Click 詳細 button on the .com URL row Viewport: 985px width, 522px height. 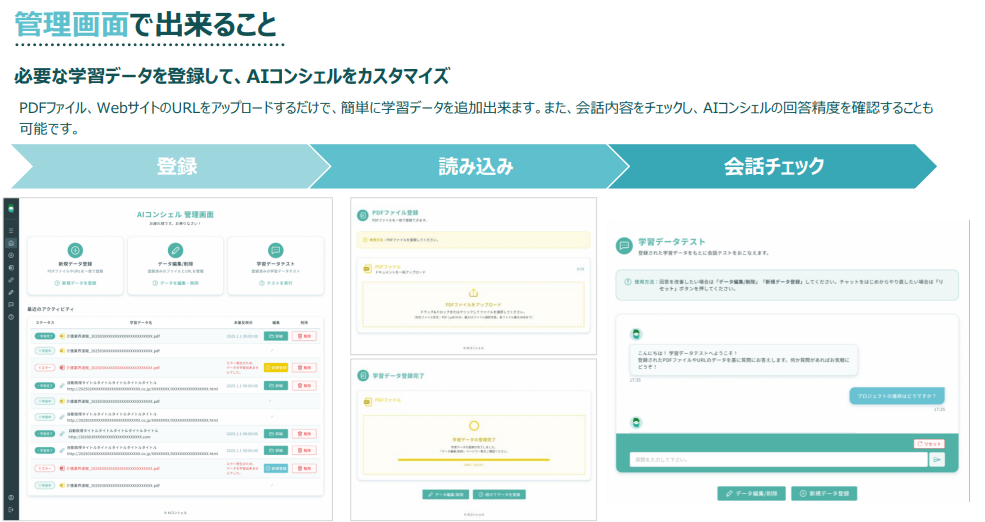[x=276, y=433]
